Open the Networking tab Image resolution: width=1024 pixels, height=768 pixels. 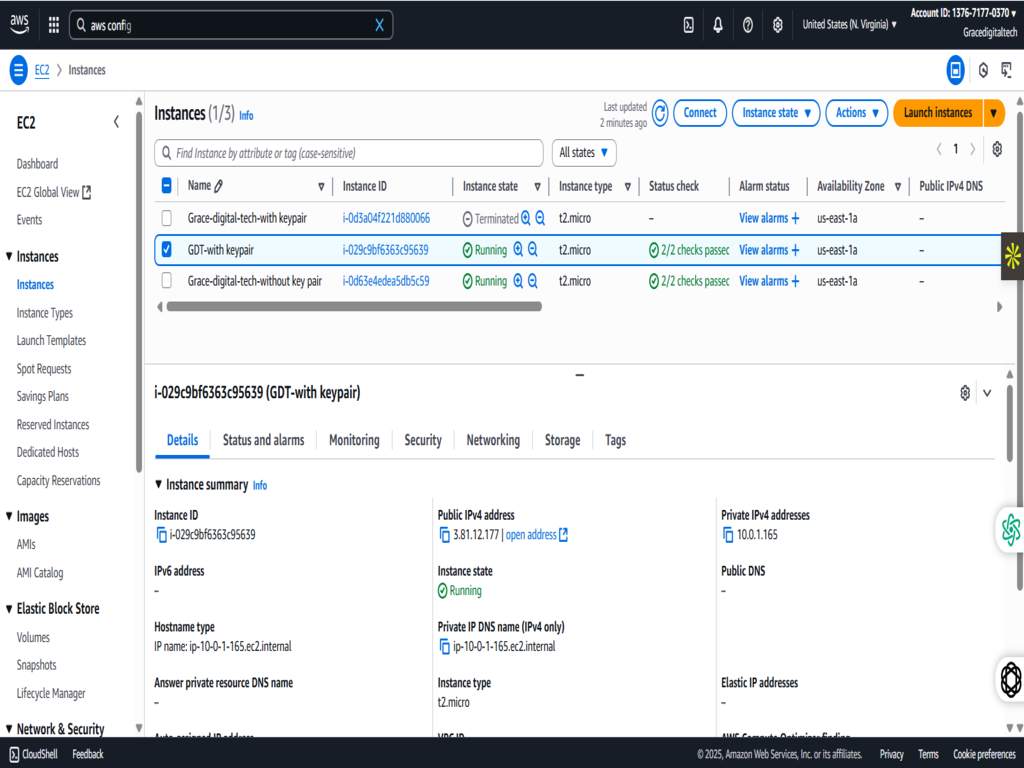493,440
